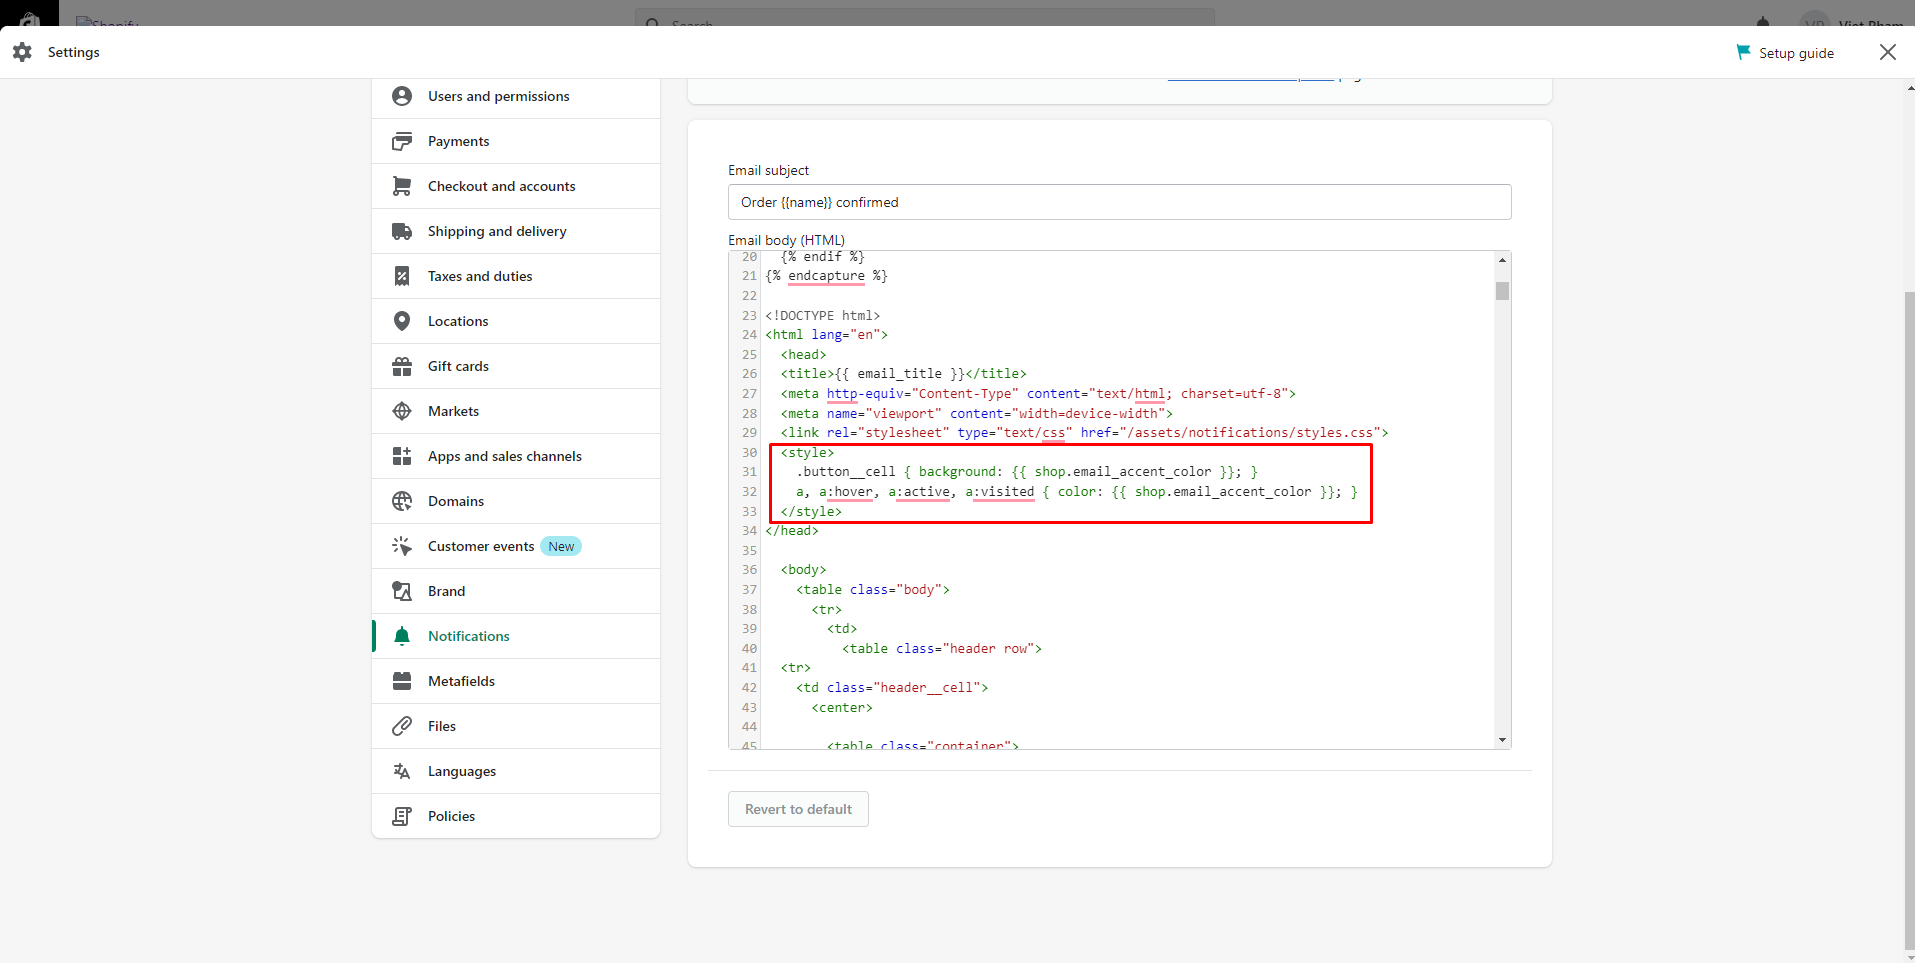Close the Settings panel with X

(1887, 52)
